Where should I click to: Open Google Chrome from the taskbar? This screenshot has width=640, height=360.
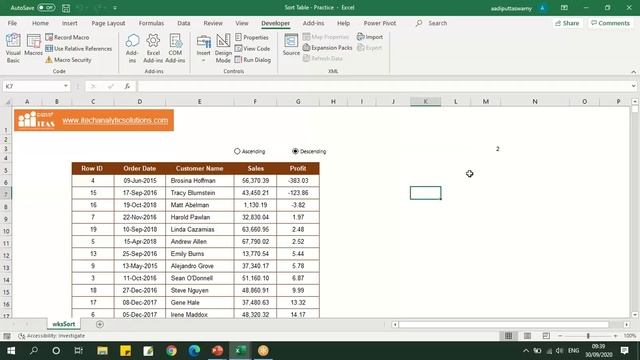(171, 351)
